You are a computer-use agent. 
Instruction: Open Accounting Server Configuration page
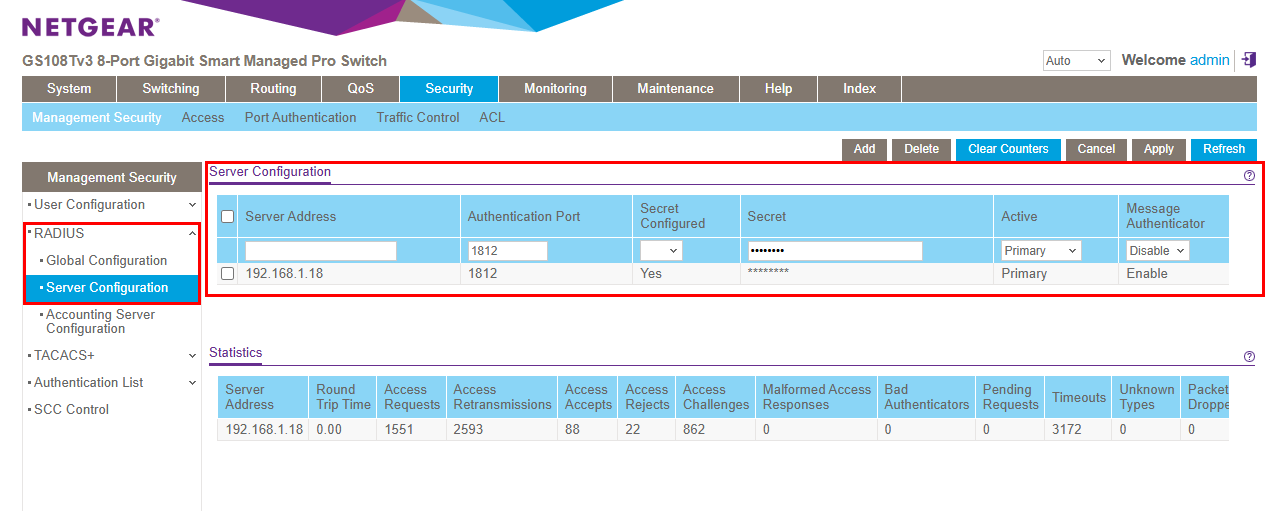tap(100, 321)
